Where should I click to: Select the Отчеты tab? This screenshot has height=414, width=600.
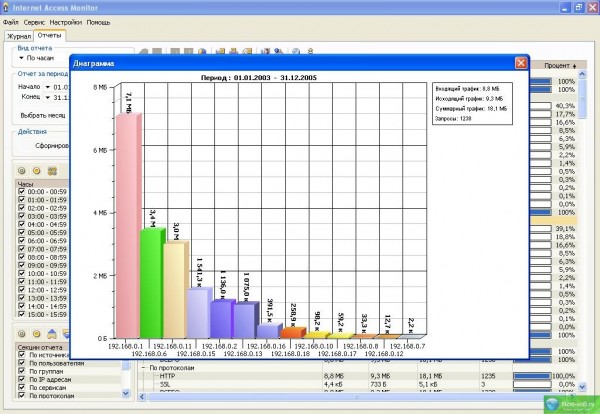[49, 35]
